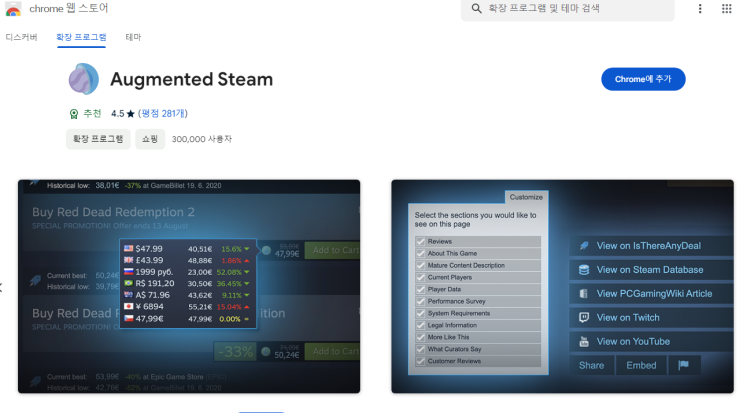Open the 테마 tab
743x413 pixels.
(133, 37)
